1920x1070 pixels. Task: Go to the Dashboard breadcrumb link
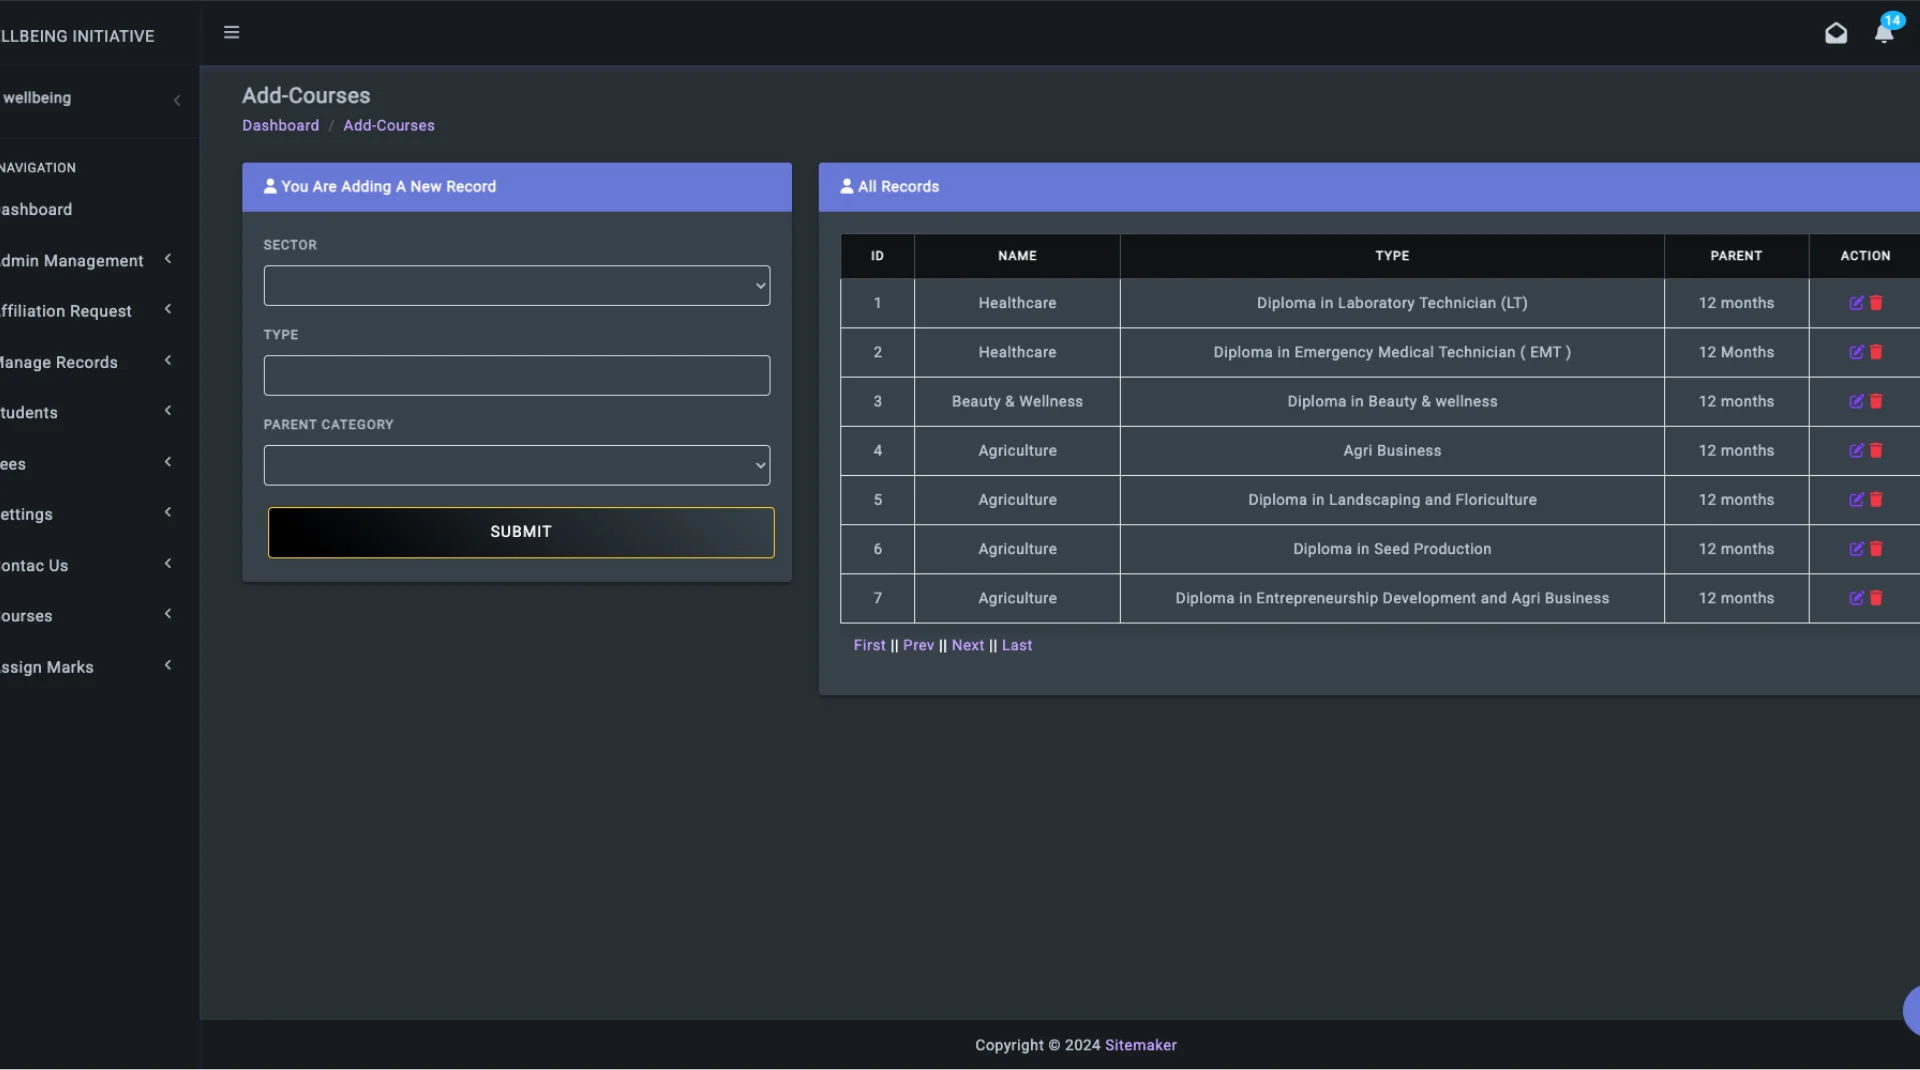tap(280, 126)
